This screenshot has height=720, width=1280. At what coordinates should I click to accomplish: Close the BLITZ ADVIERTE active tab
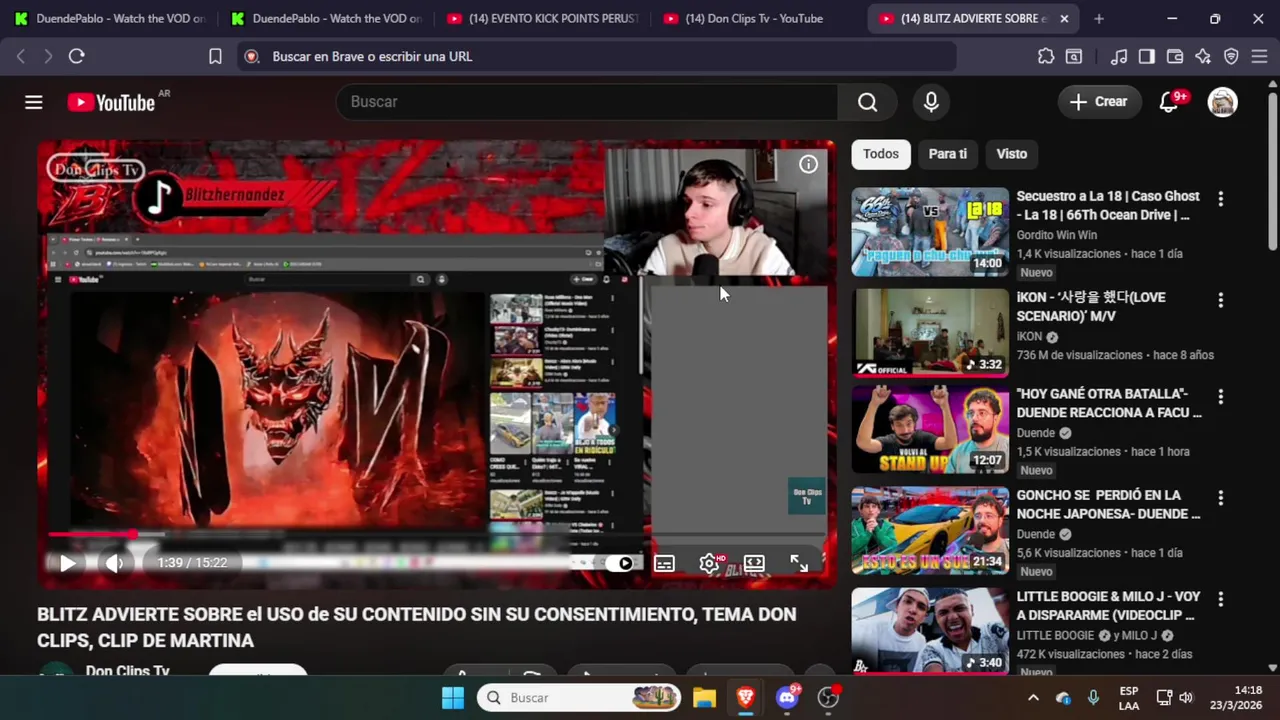click(x=1064, y=19)
